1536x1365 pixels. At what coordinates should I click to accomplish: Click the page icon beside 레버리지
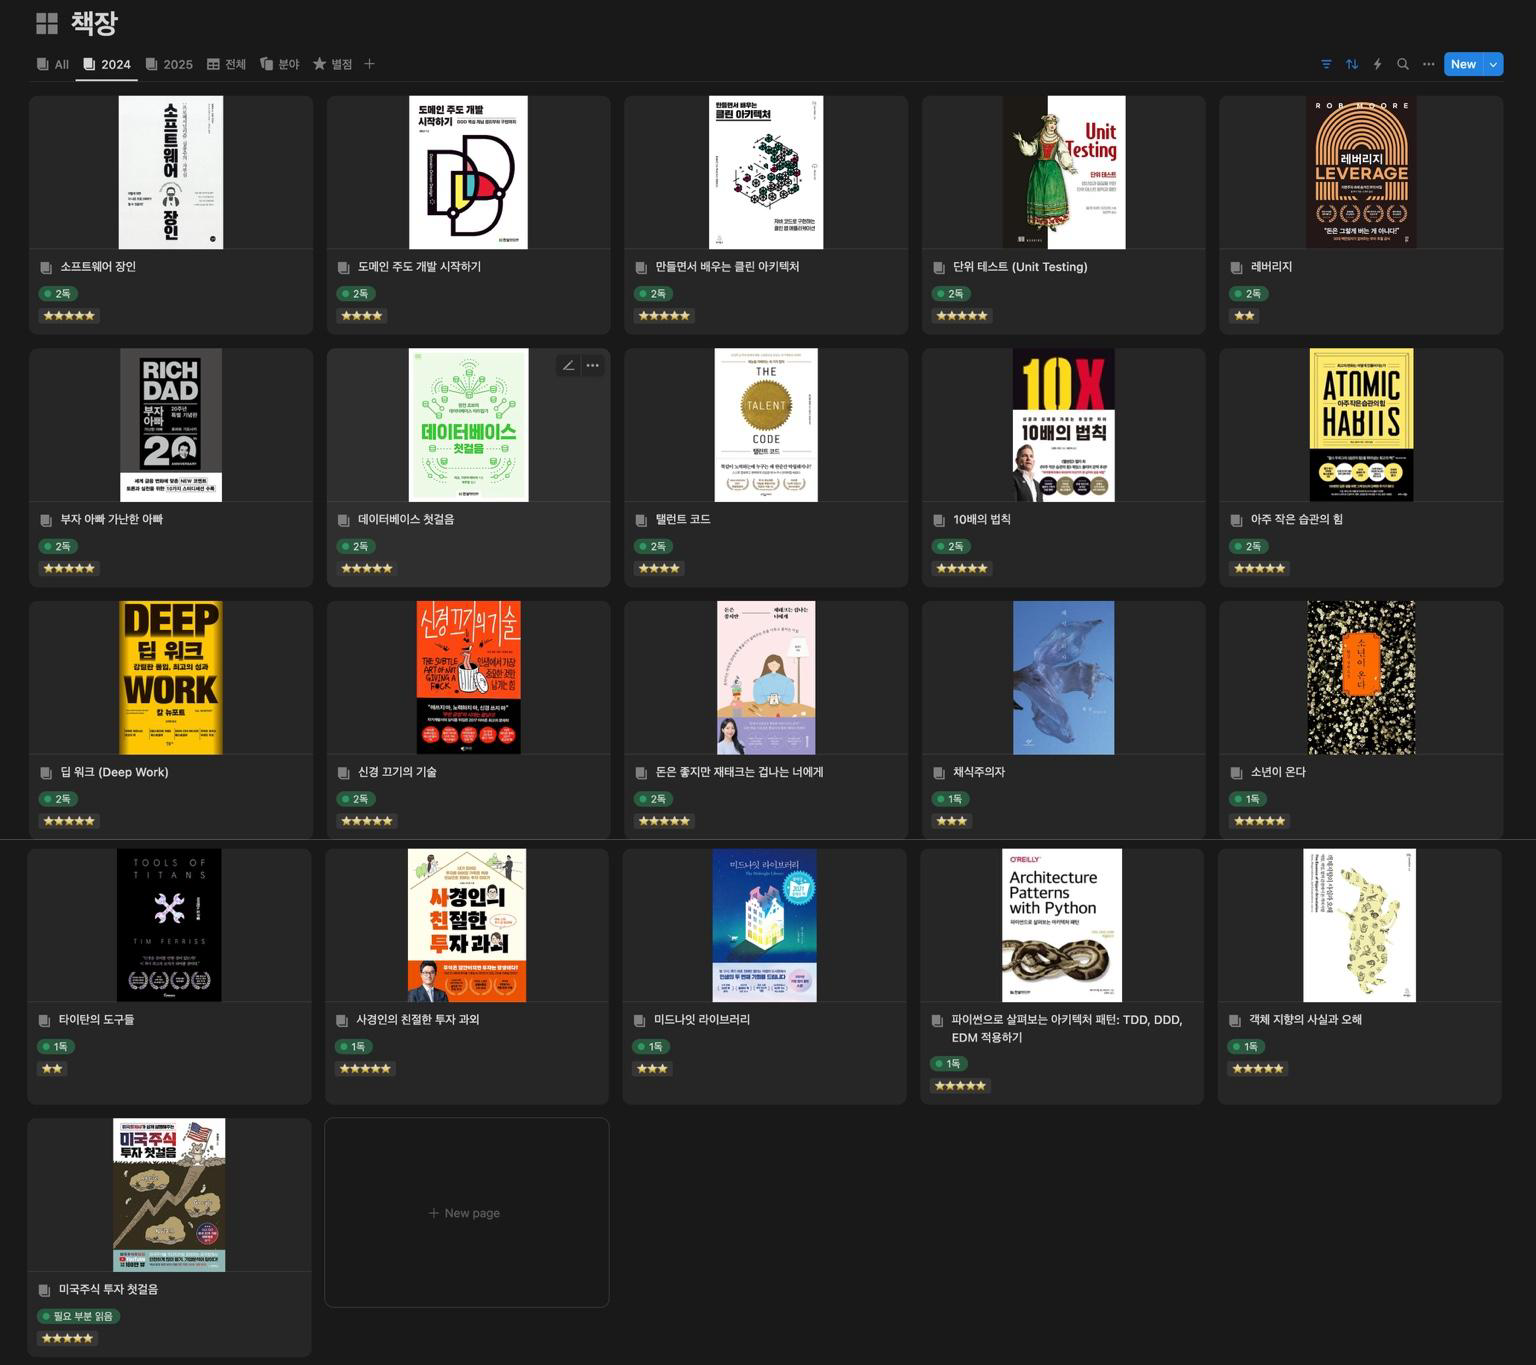[1236, 267]
